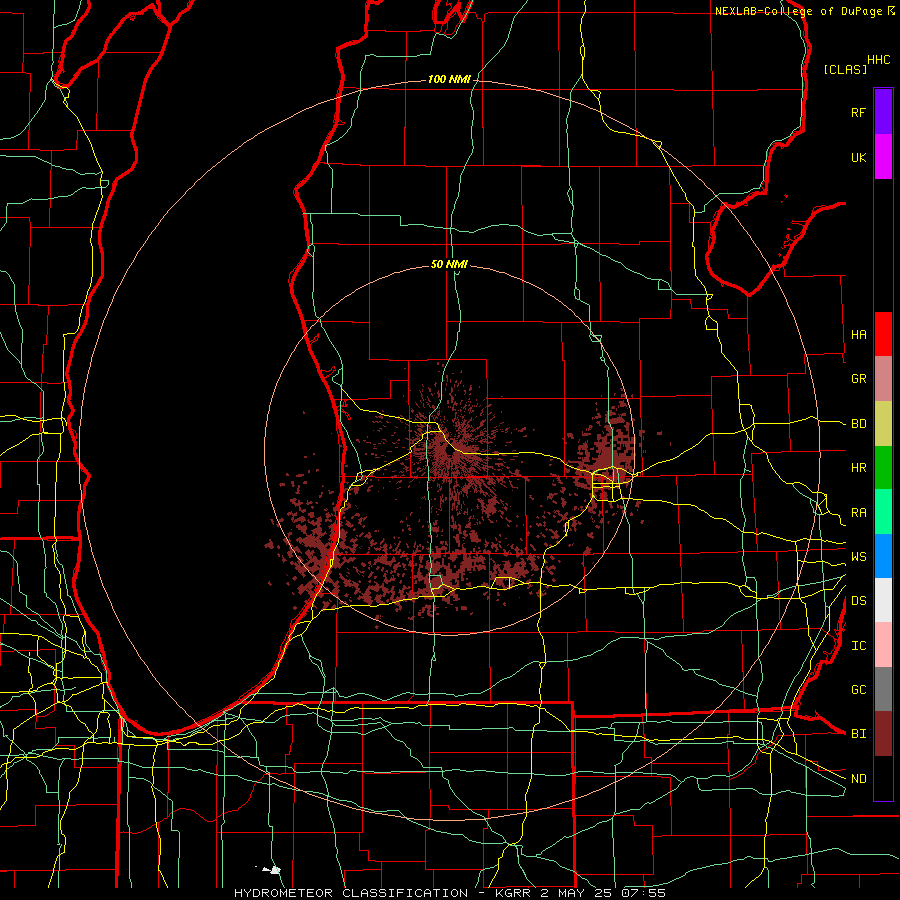The image size is (900, 900).
Task: Click the 'IC' legend label
Action: click(x=859, y=646)
